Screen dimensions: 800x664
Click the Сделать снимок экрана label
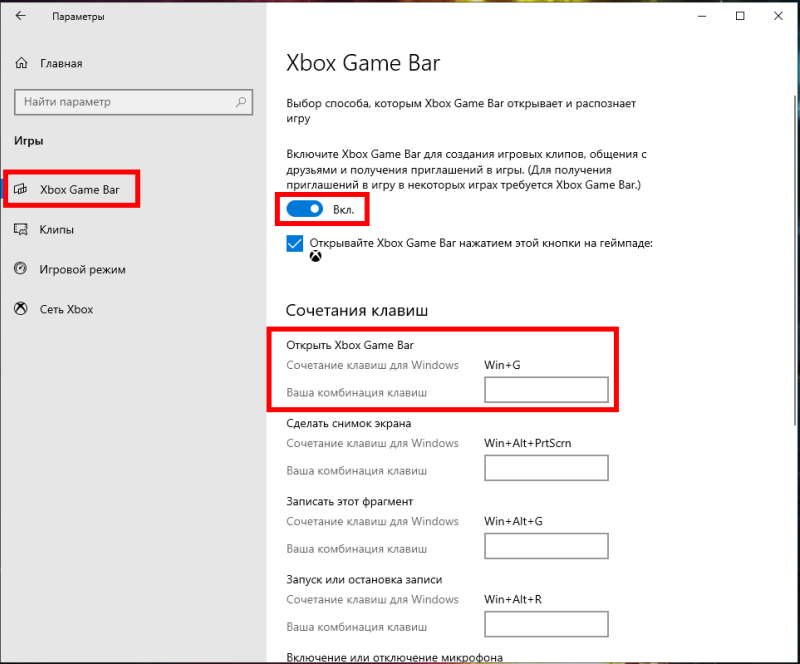coord(348,423)
